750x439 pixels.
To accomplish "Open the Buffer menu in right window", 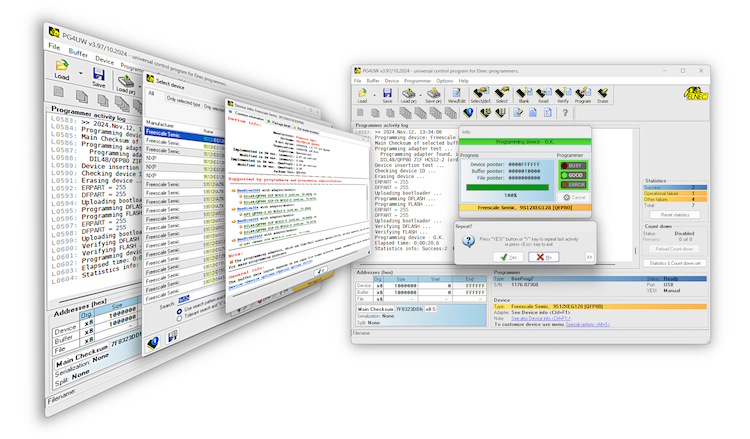I will pyautogui.click(x=373, y=81).
